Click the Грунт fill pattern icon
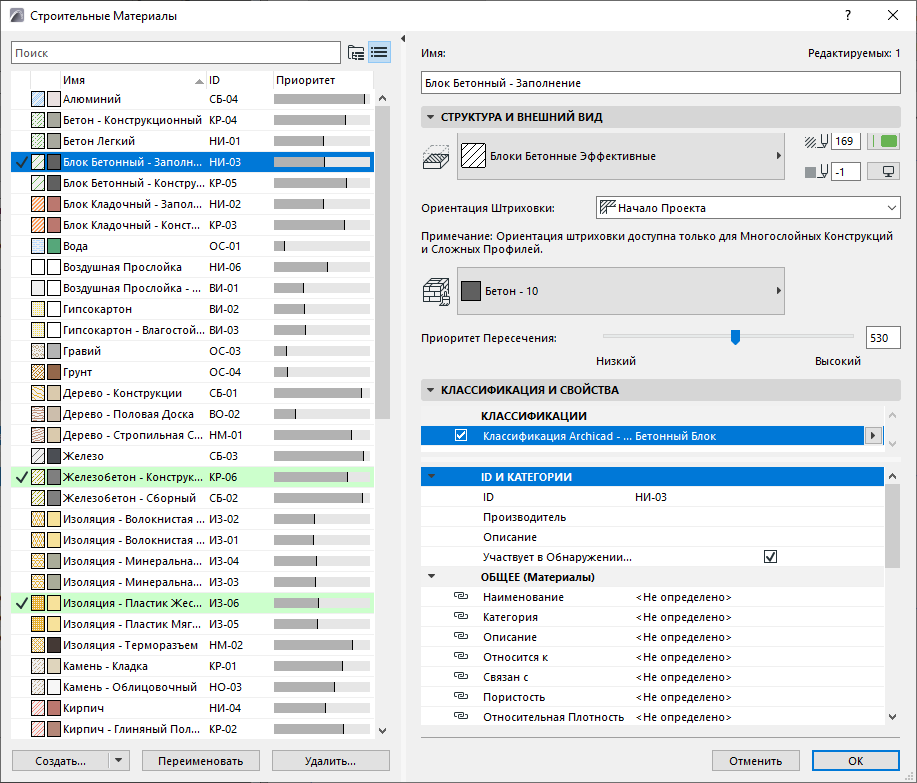917x783 pixels. [x=38, y=372]
